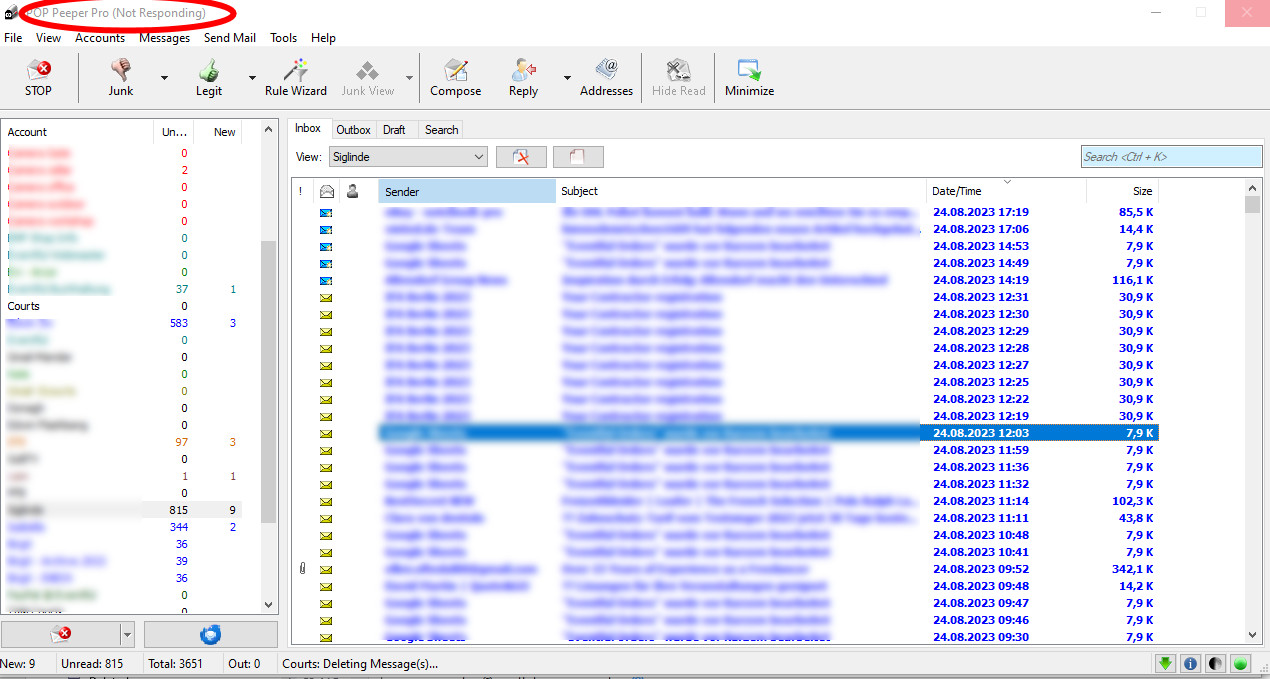Mark the message as Junk
The width and height of the screenshot is (1270, 679).
tap(121, 78)
